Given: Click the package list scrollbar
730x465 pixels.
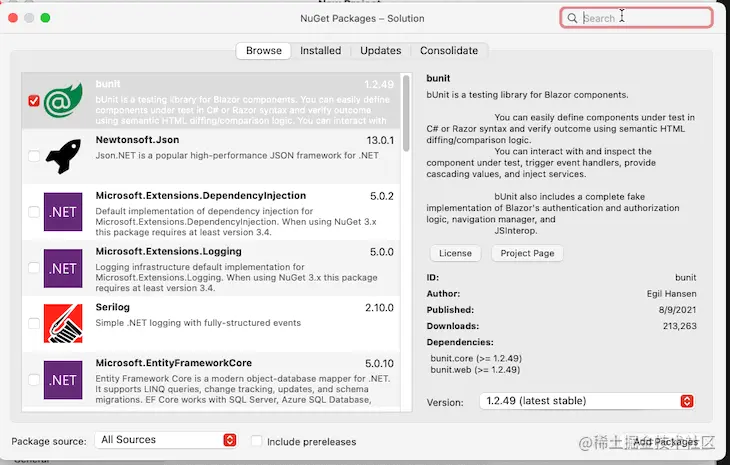Looking at the screenshot, I should pyautogui.click(x=406, y=113).
